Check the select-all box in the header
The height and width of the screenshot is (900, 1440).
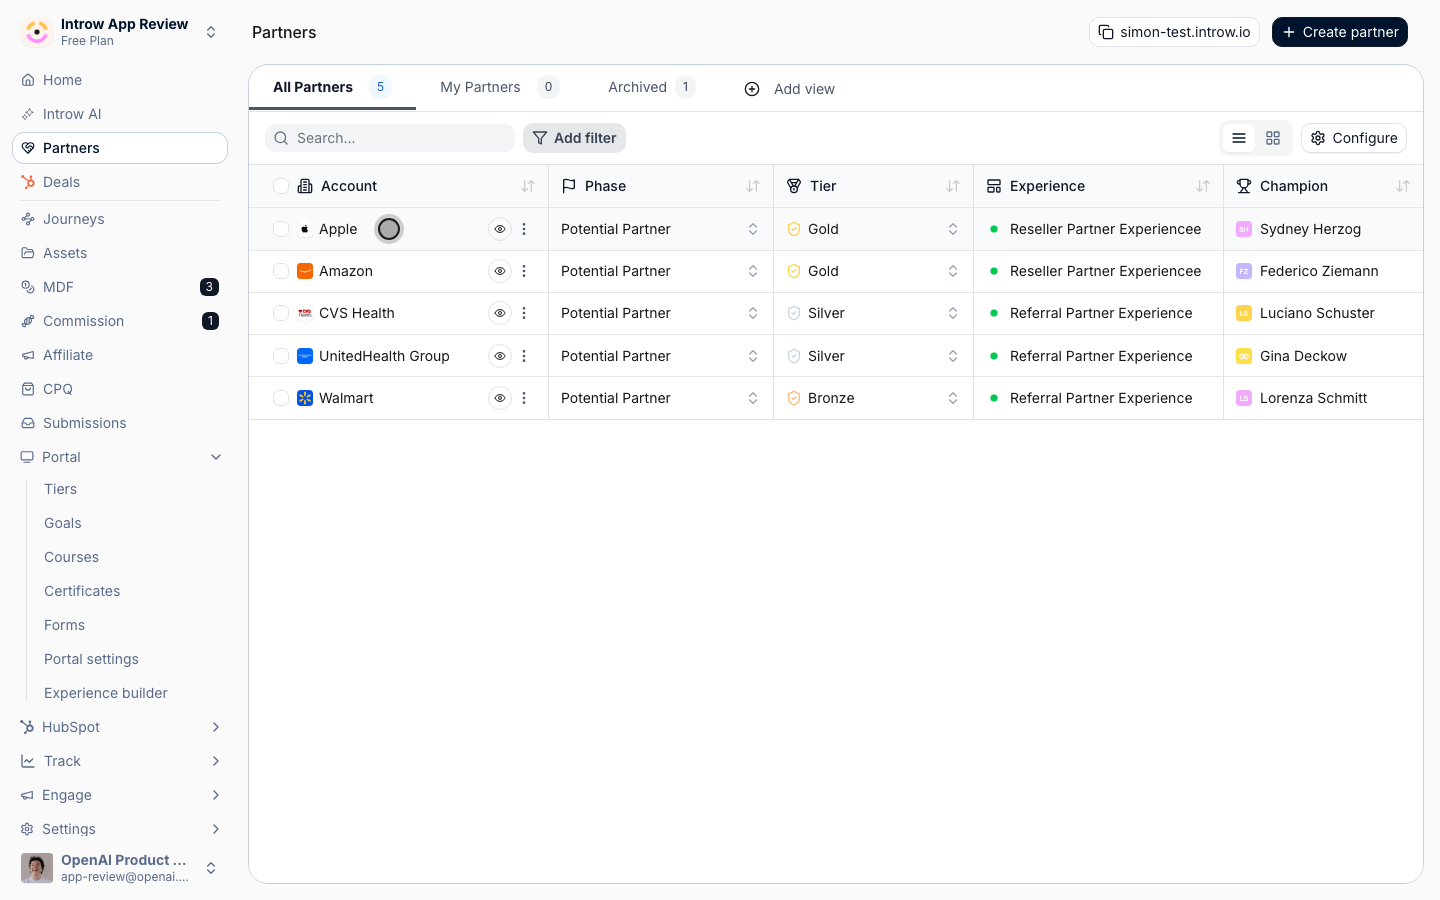tap(281, 186)
